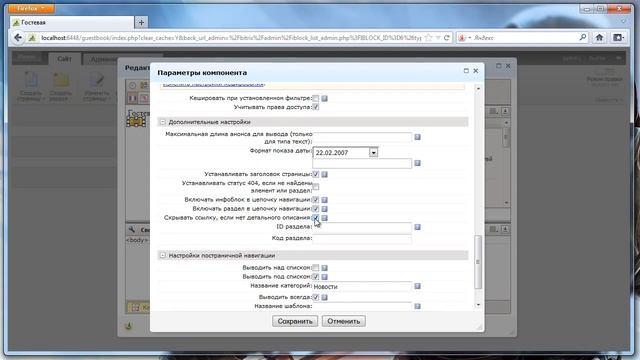Toggle 'Выводить под списком' checkbox
Image resolution: width=640 pixels, height=360 pixels.
point(316,277)
